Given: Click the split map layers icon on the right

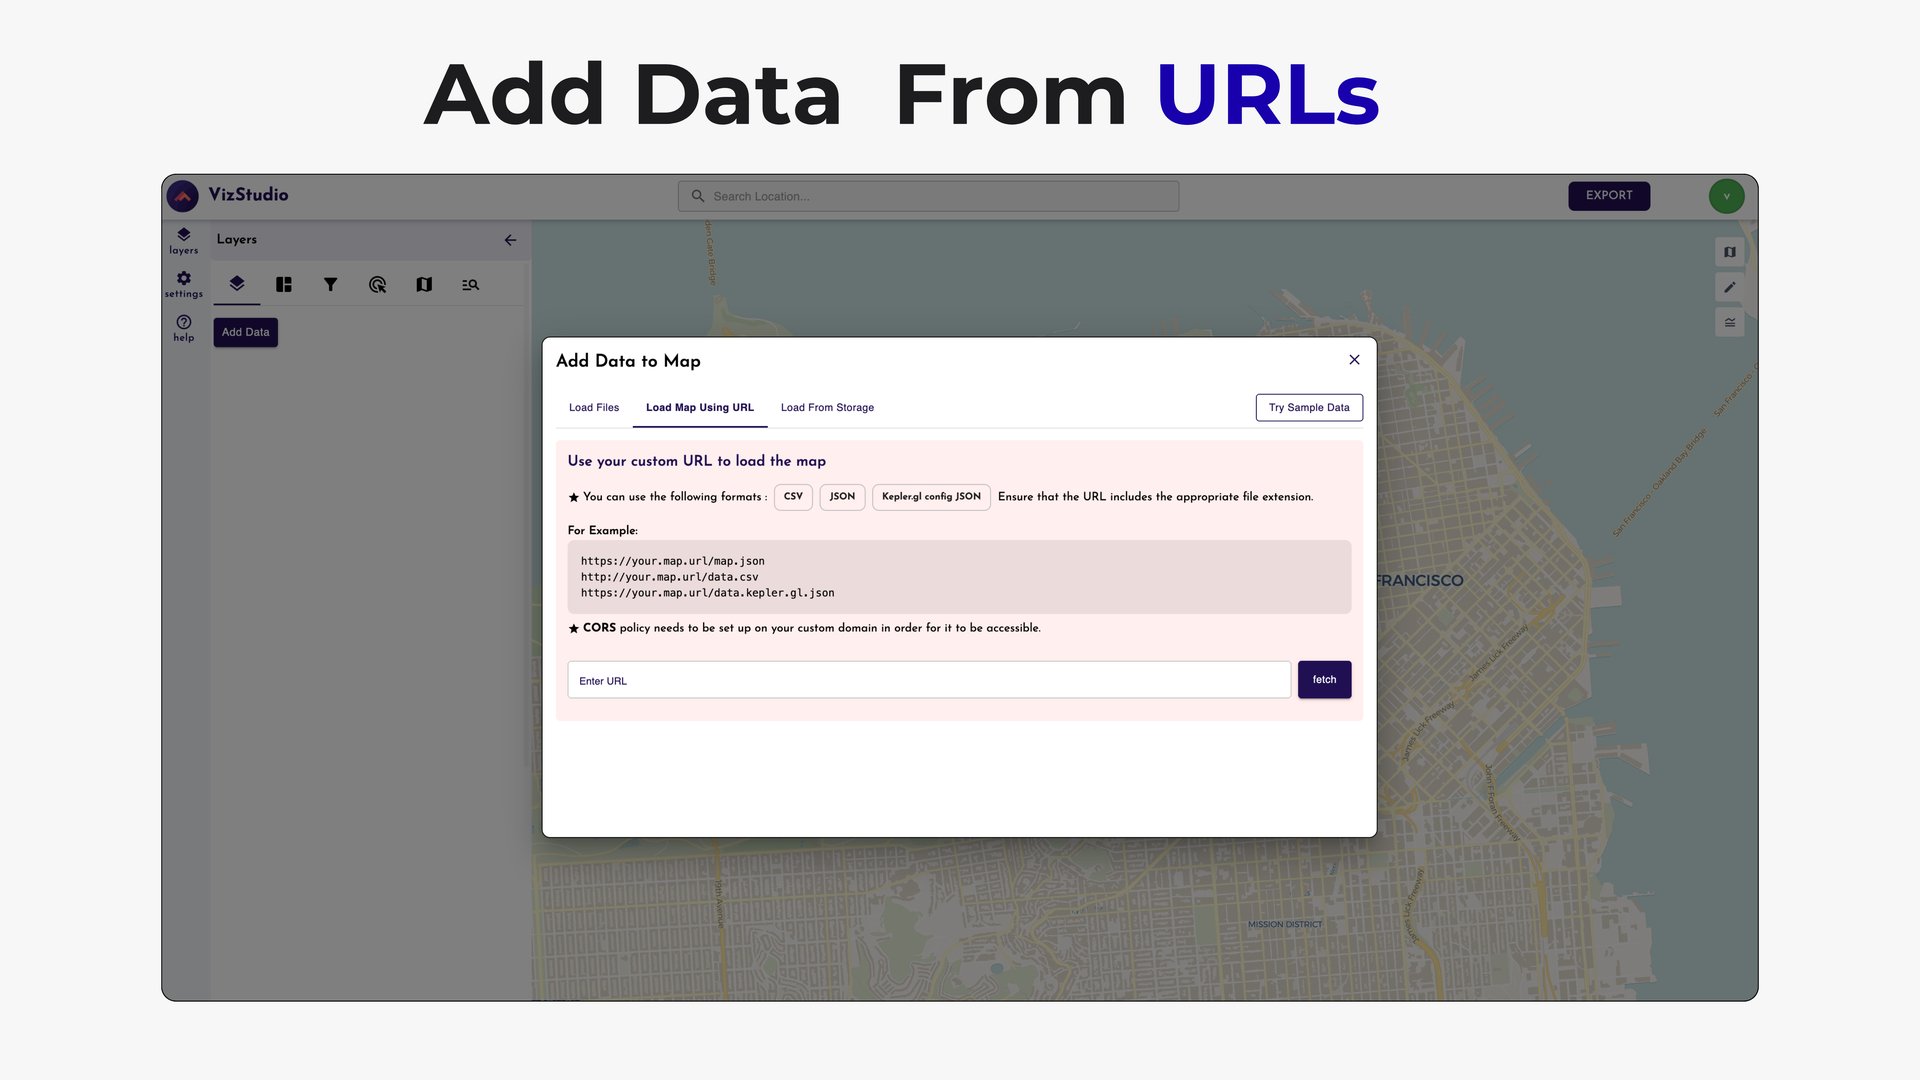Looking at the screenshot, I should [x=1729, y=322].
